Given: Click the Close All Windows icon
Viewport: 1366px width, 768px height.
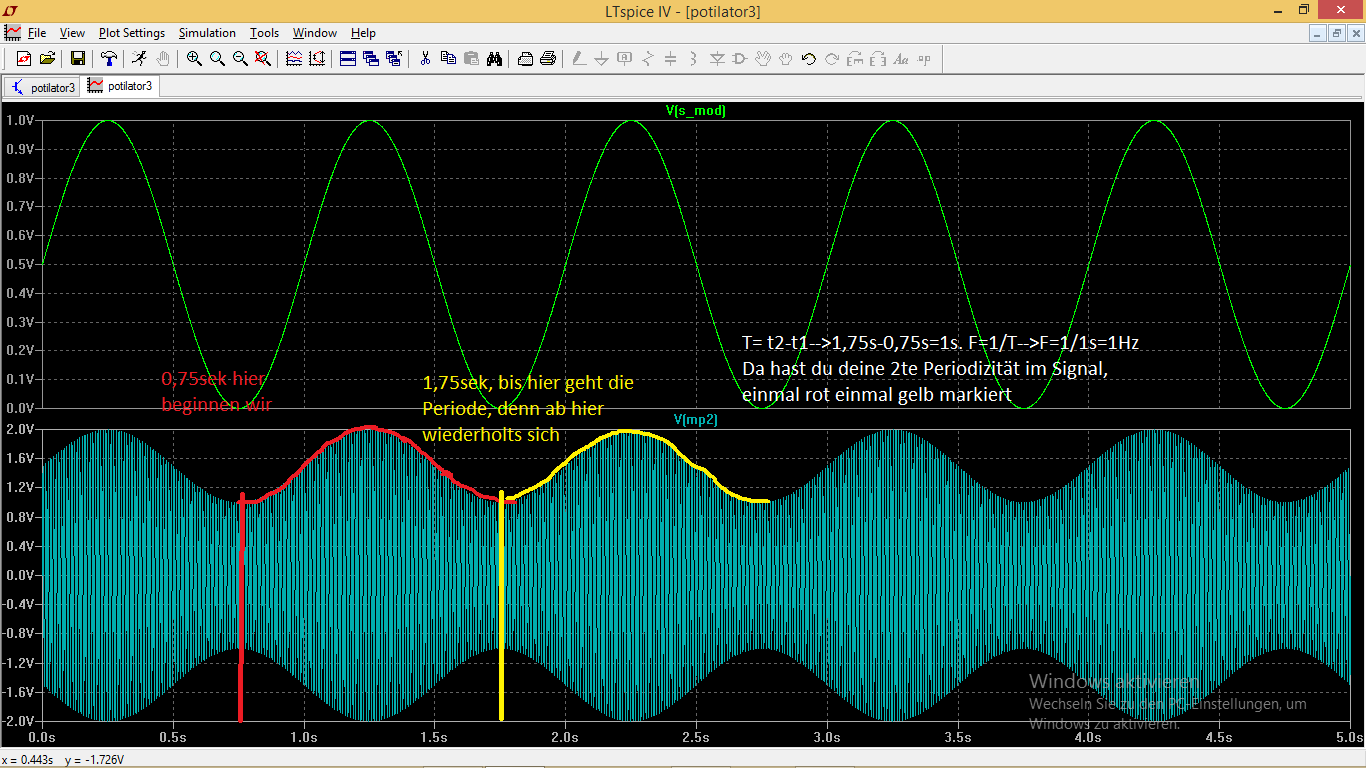Looking at the screenshot, I should point(394,59).
